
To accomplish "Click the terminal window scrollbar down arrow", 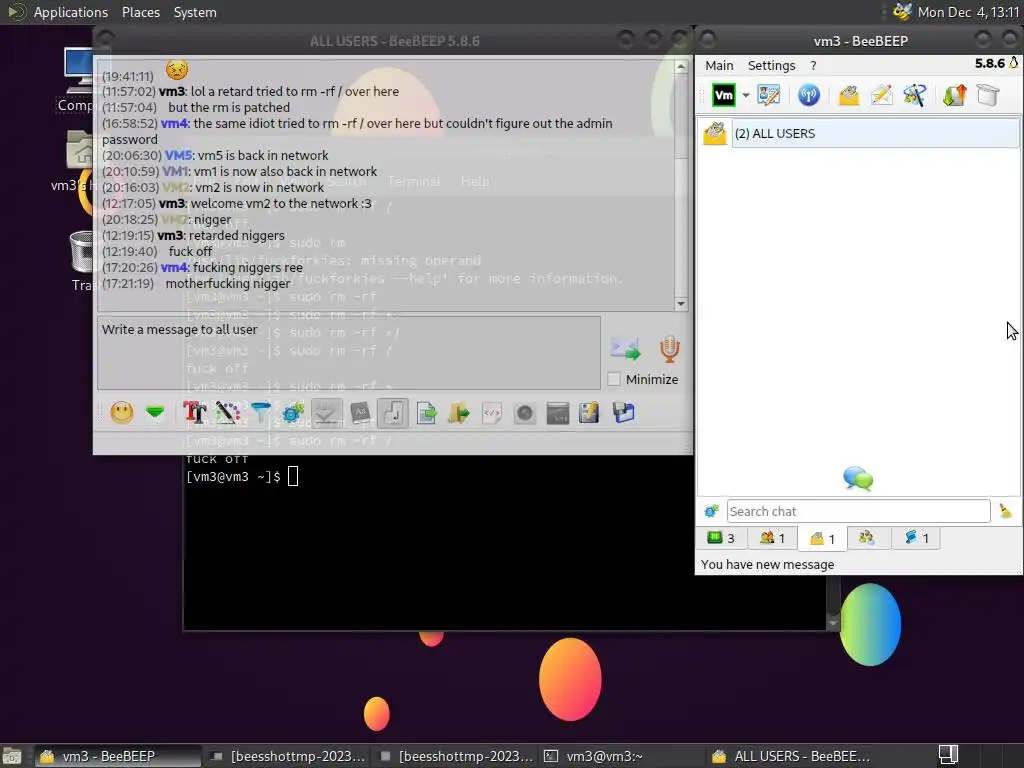I will (x=833, y=623).
